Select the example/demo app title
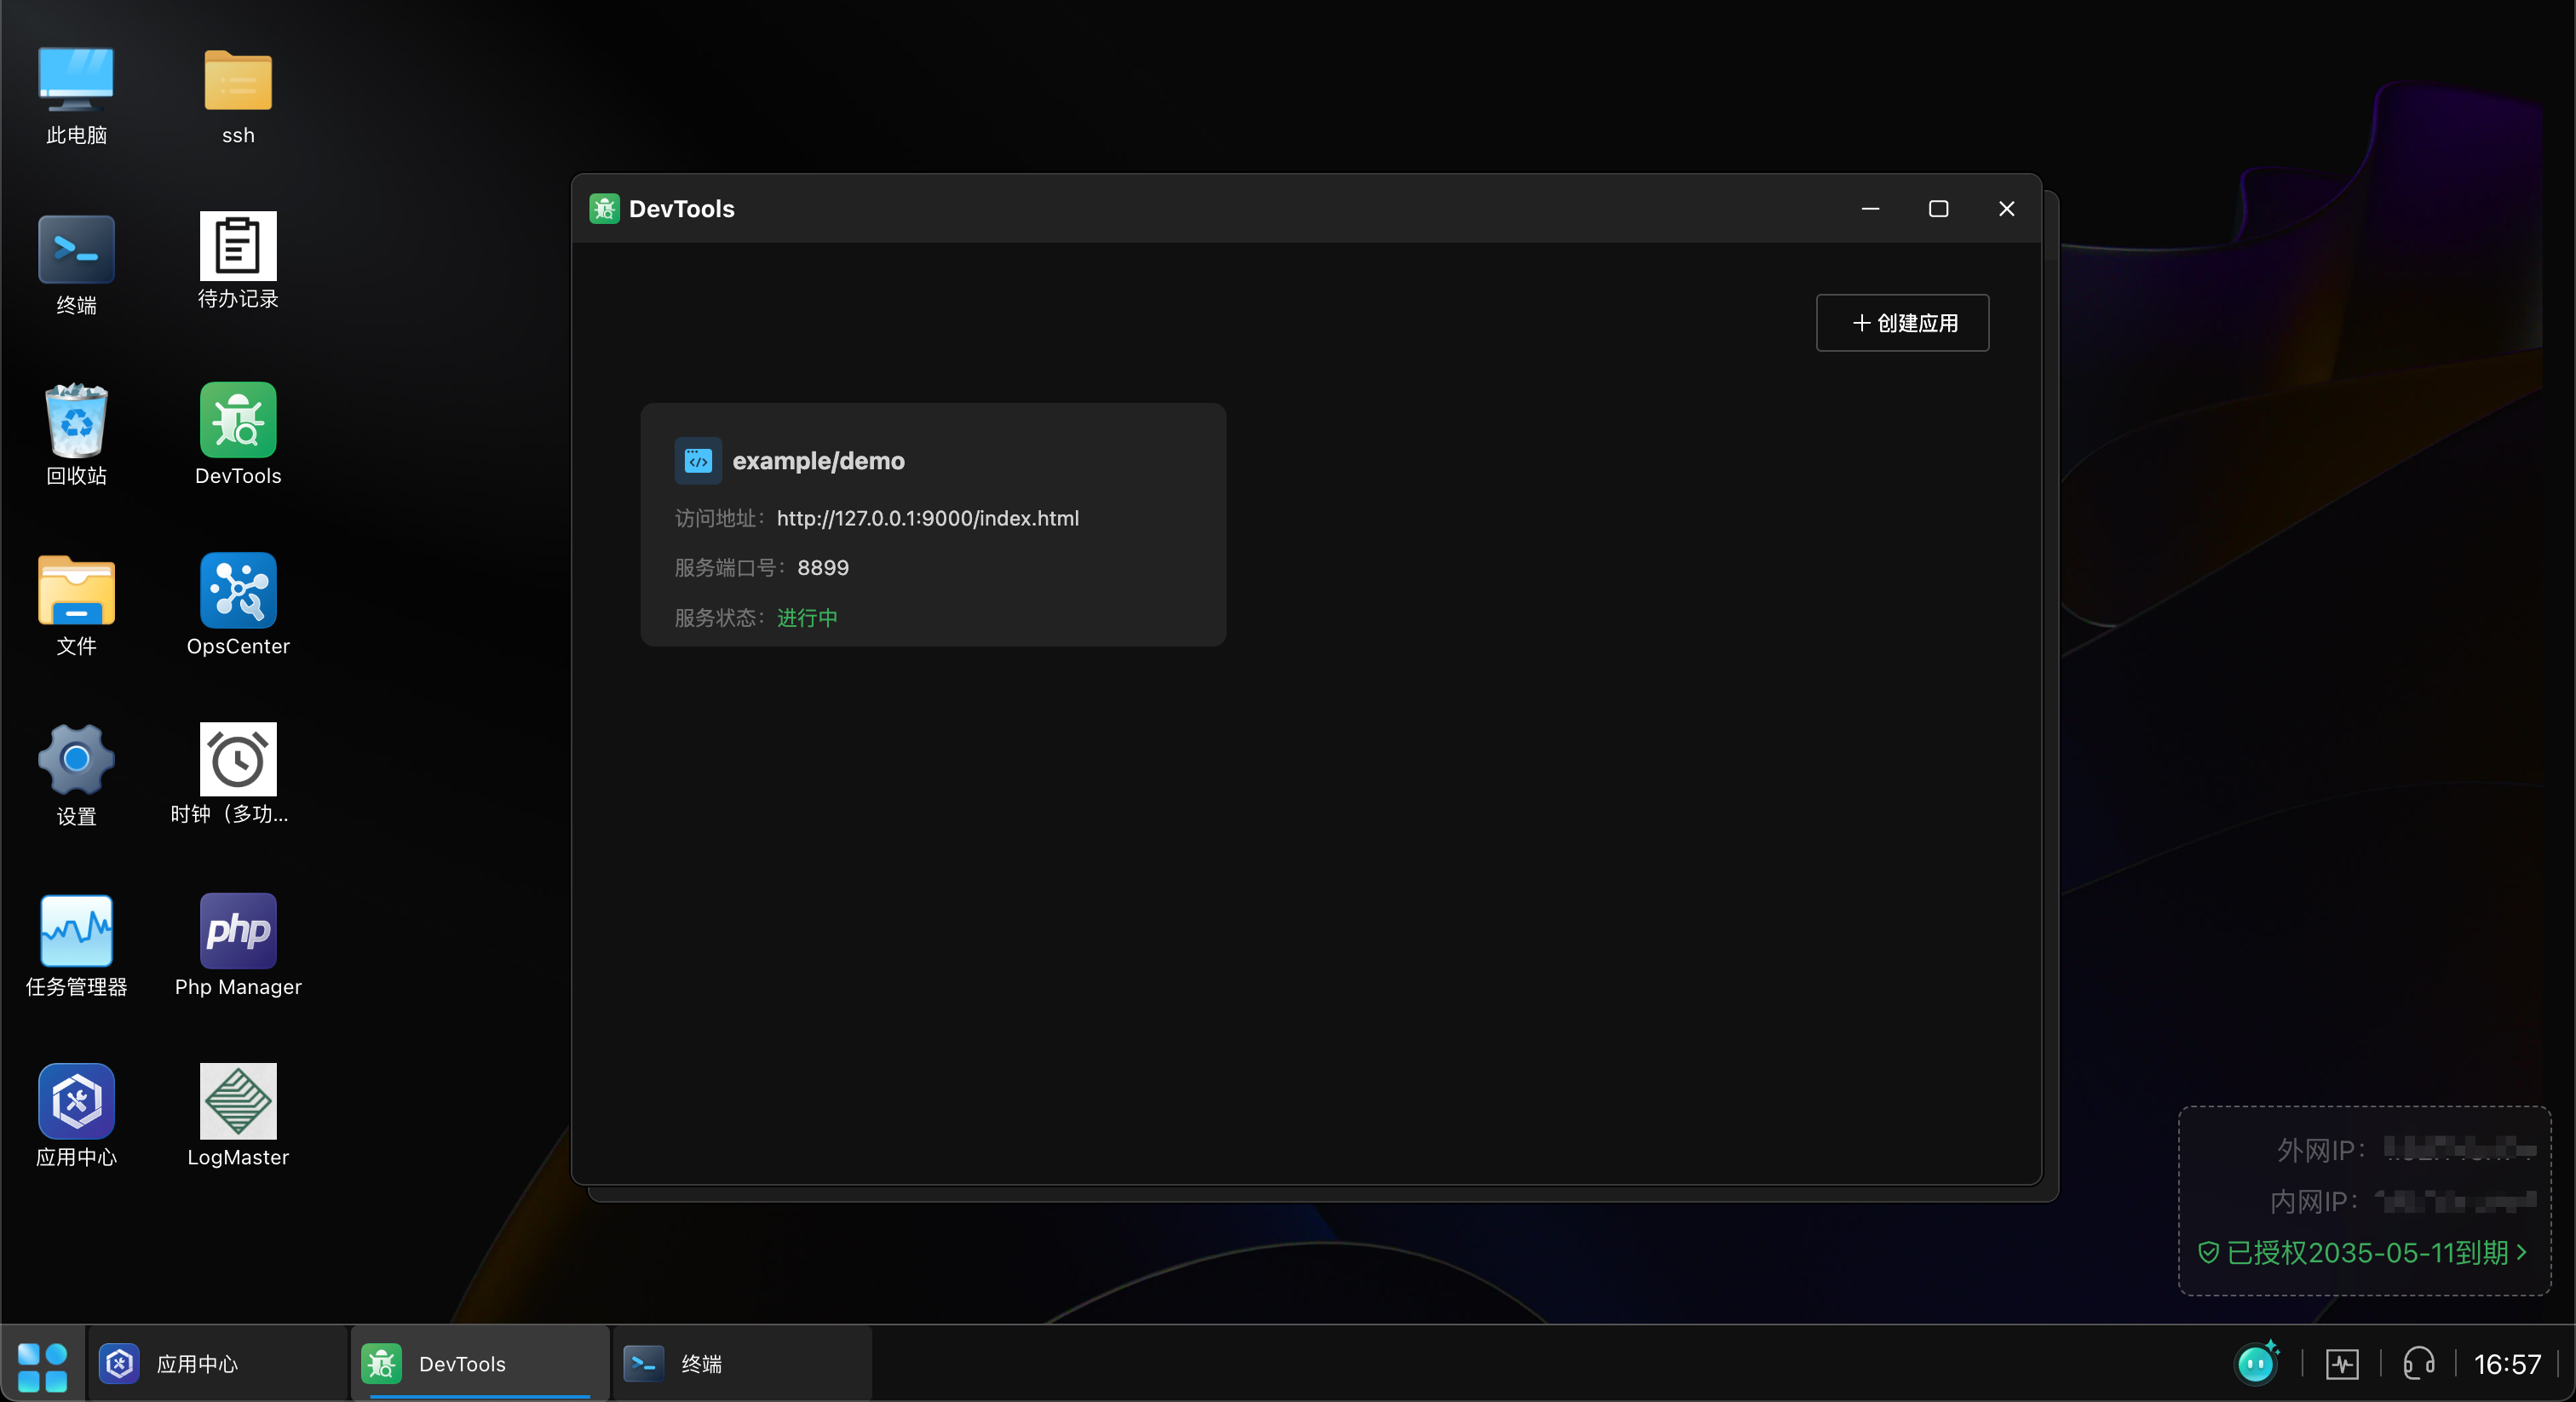The image size is (2576, 1402). (x=818, y=461)
